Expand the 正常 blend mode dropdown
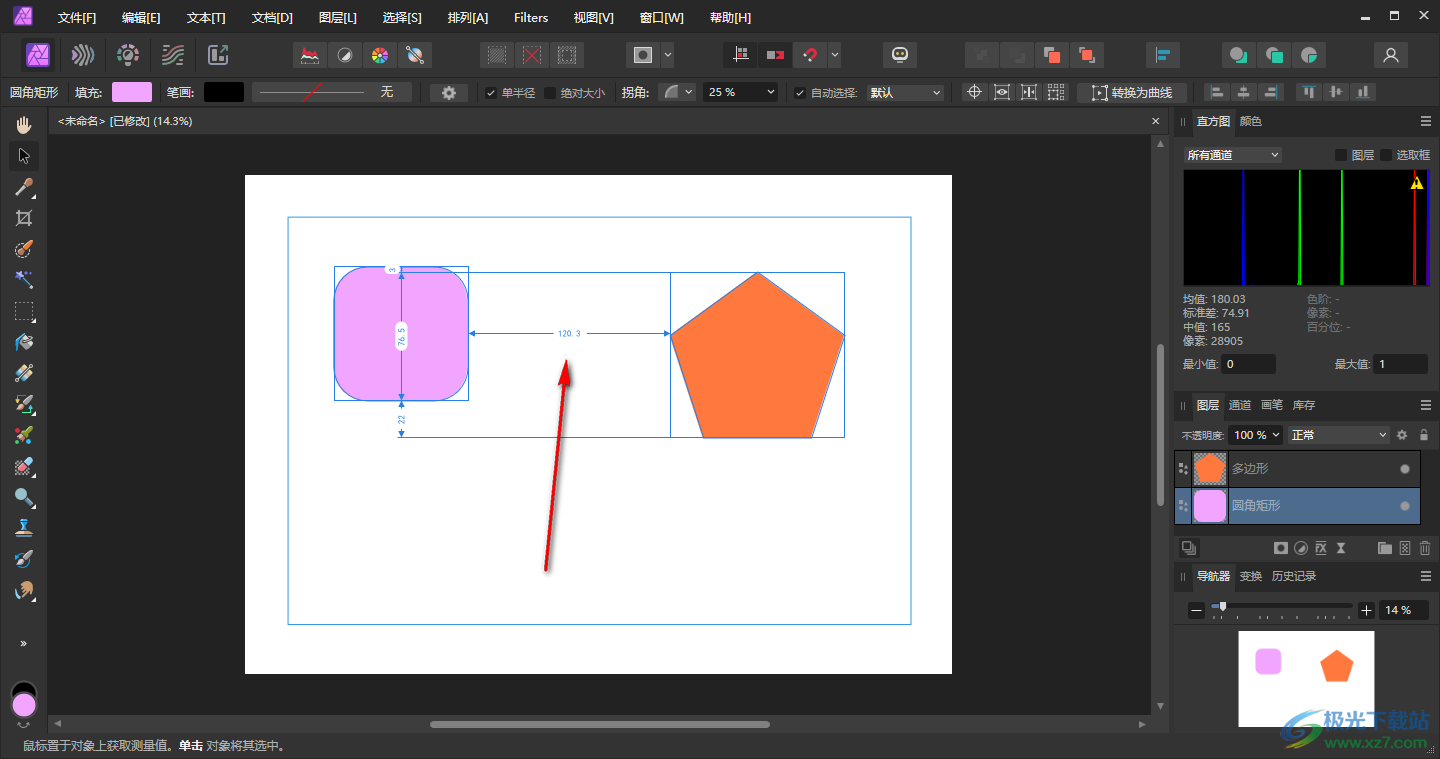The width and height of the screenshot is (1440, 759). point(1339,435)
